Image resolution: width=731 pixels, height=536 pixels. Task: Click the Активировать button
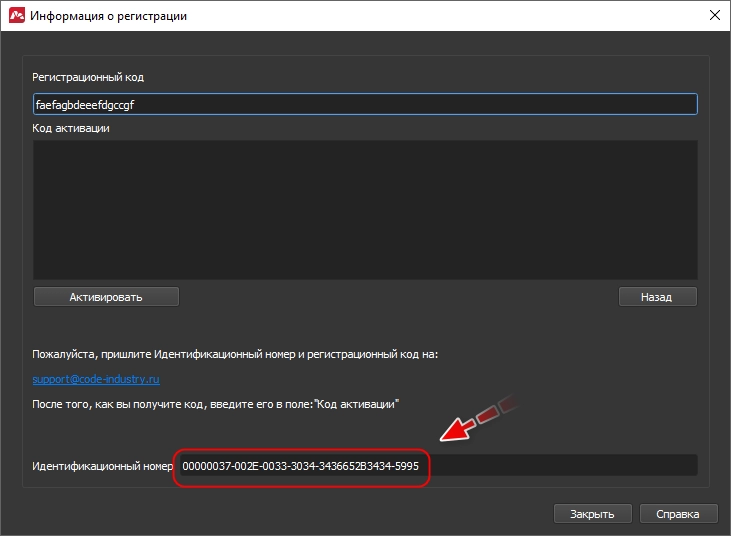pyautogui.click(x=106, y=297)
